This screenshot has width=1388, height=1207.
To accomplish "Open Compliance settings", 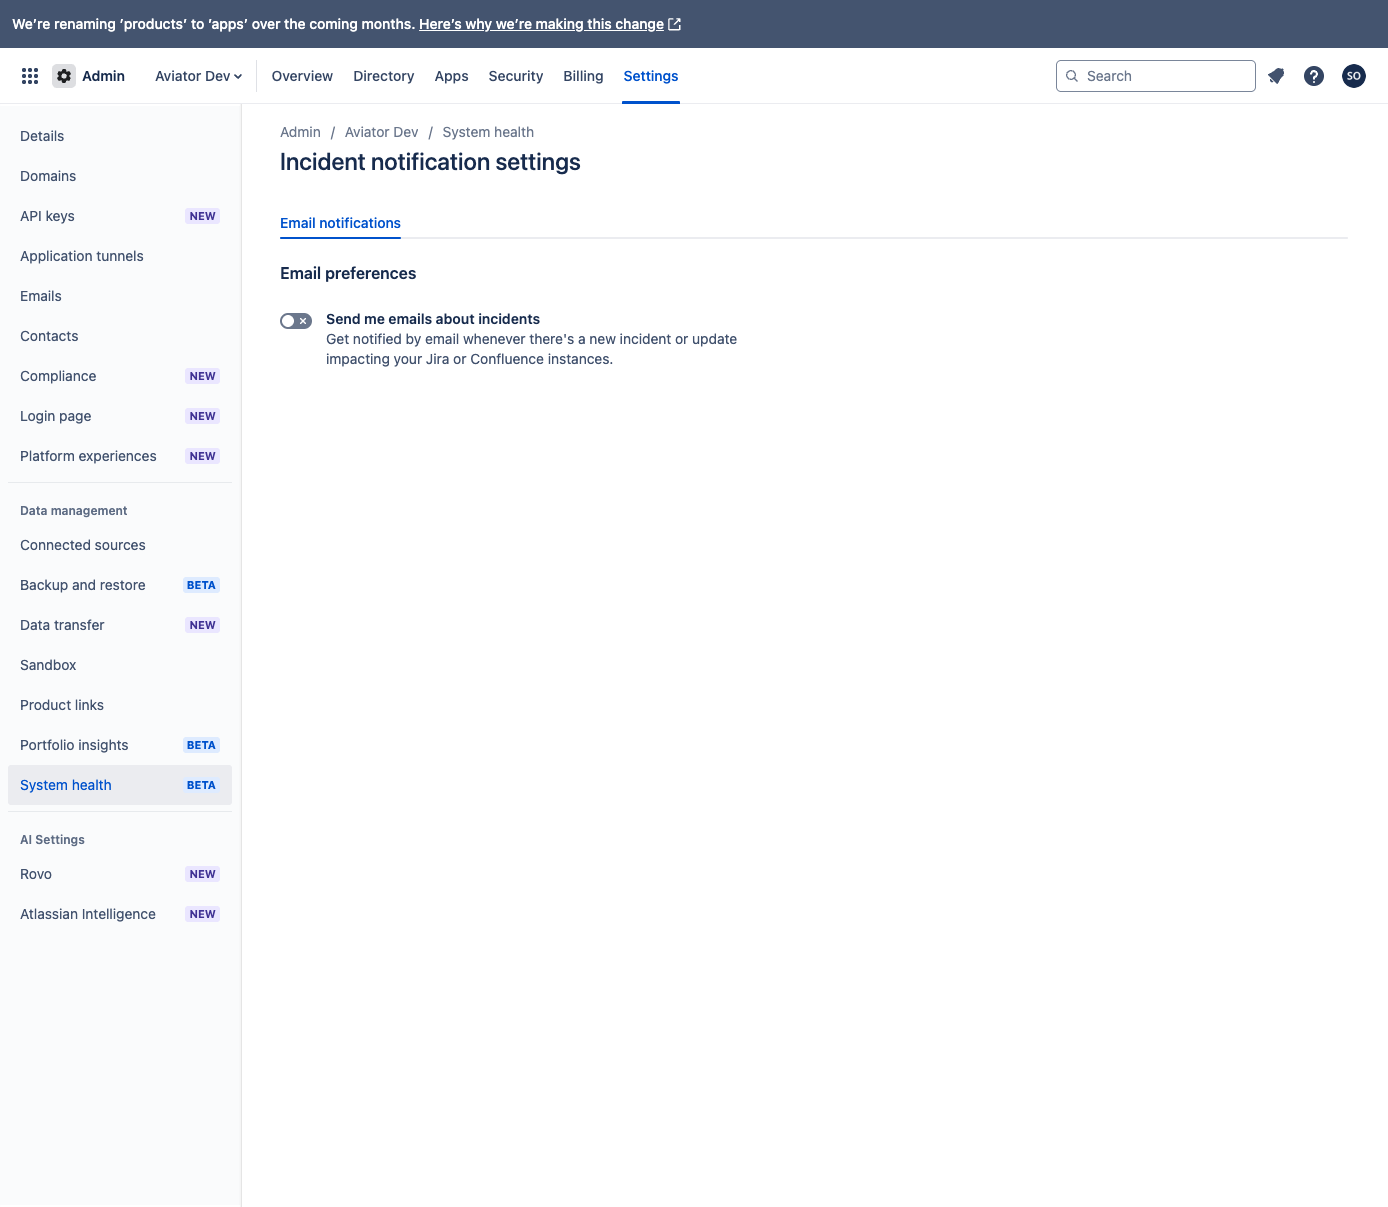I will [x=120, y=376].
